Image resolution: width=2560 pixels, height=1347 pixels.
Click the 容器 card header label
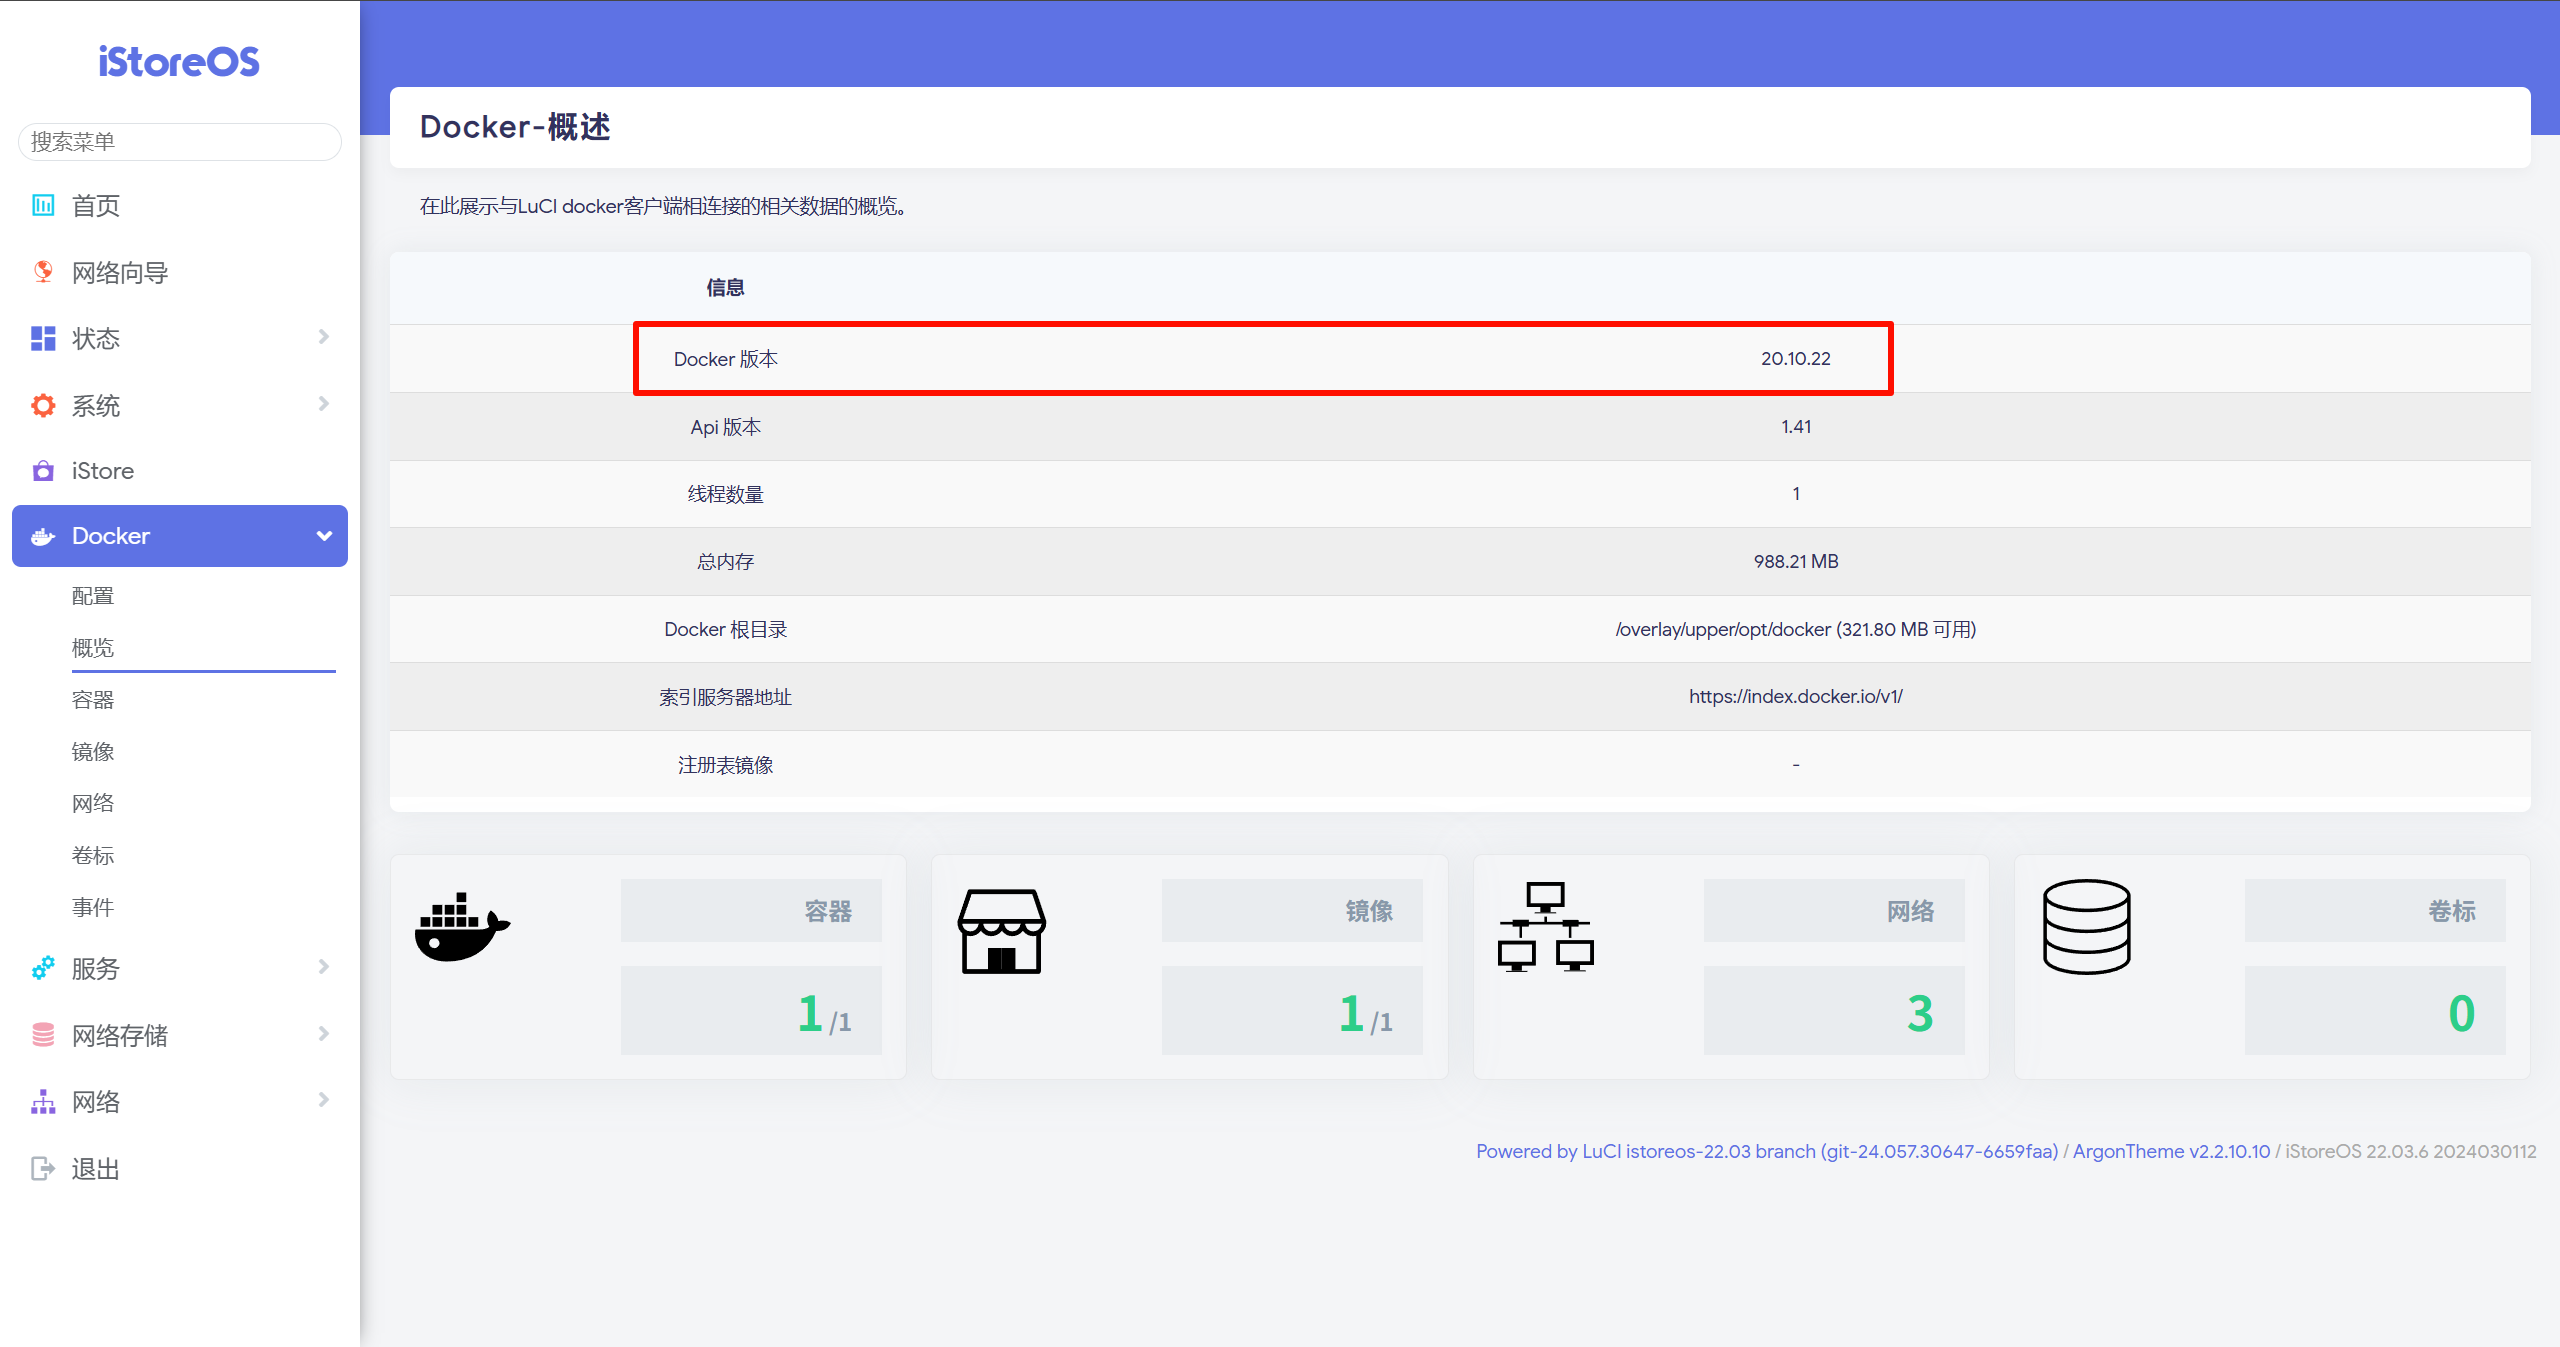(x=828, y=911)
